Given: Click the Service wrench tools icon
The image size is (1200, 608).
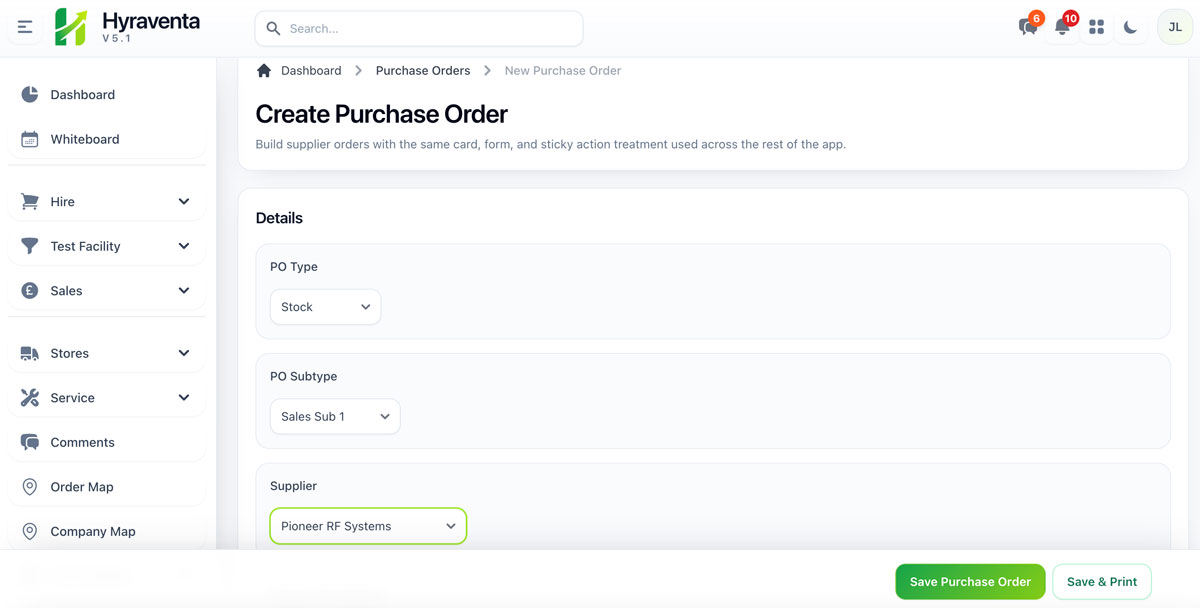Looking at the screenshot, I should pyautogui.click(x=30, y=398).
